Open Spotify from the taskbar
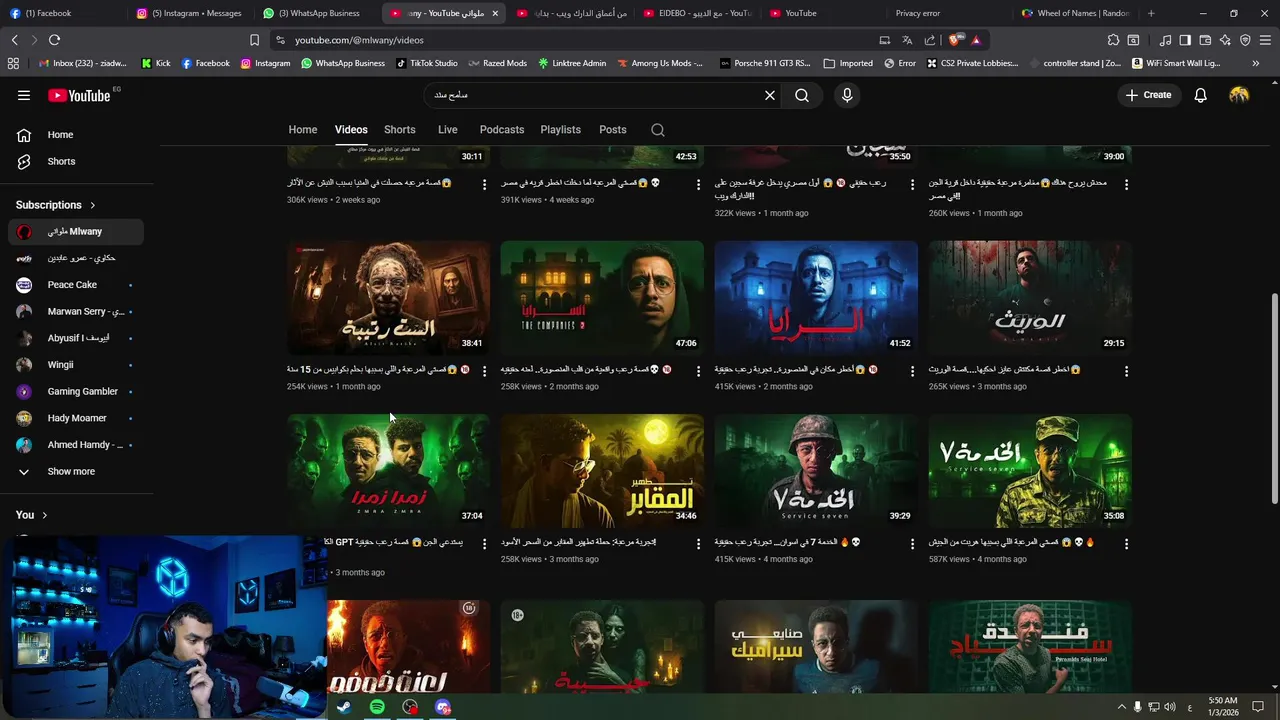This screenshot has width=1280, height=720. [x=377, y=707]
